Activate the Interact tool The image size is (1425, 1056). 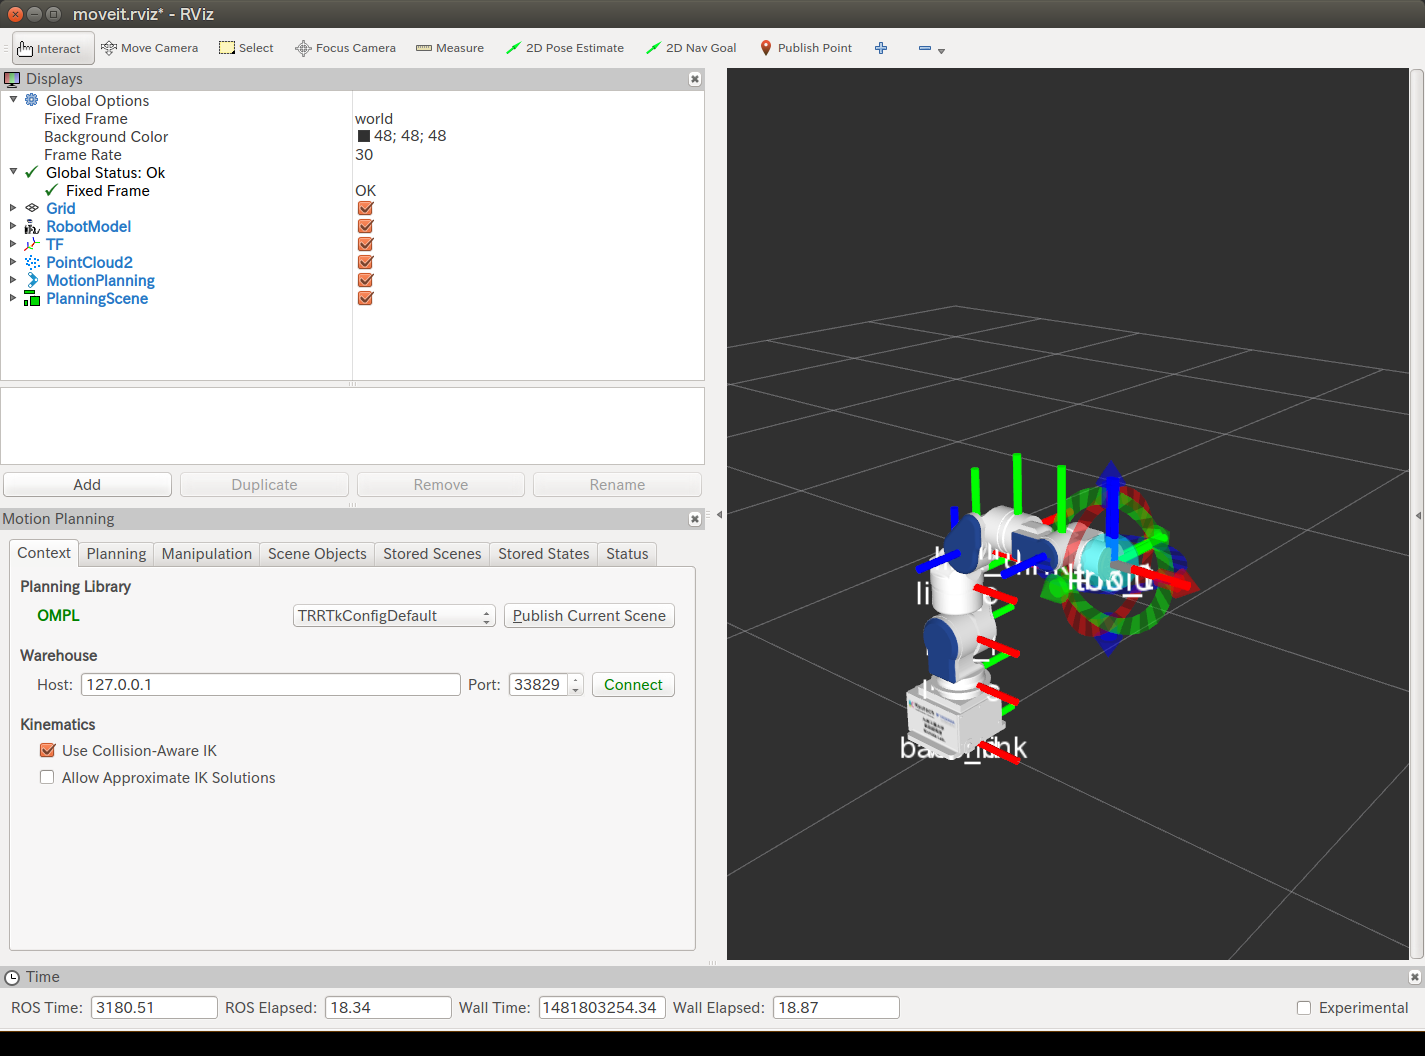tap(53, 48)
